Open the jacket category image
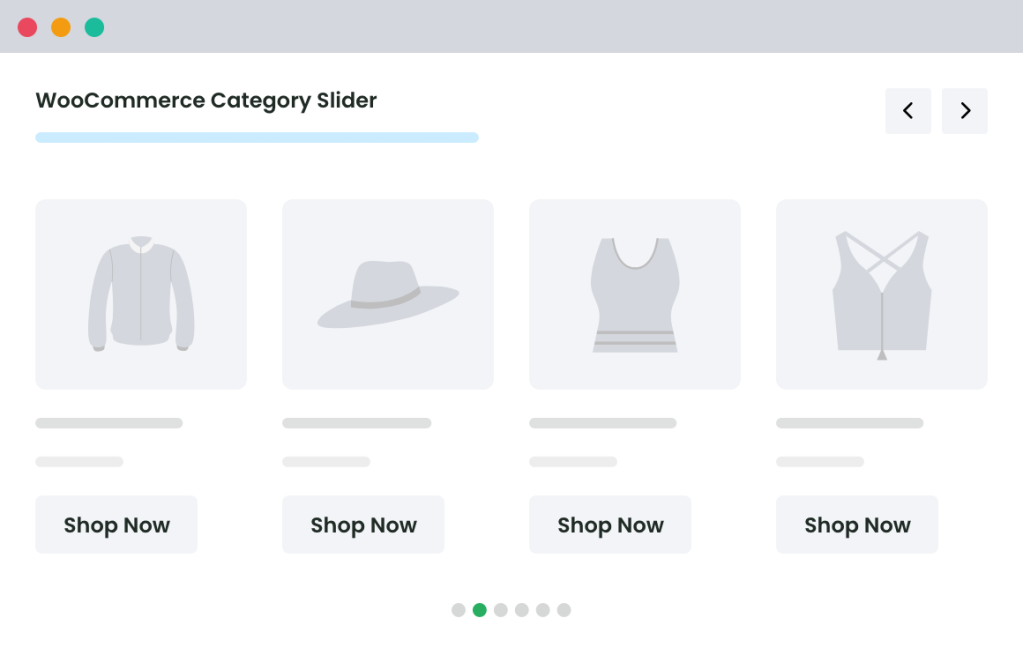 141,294
